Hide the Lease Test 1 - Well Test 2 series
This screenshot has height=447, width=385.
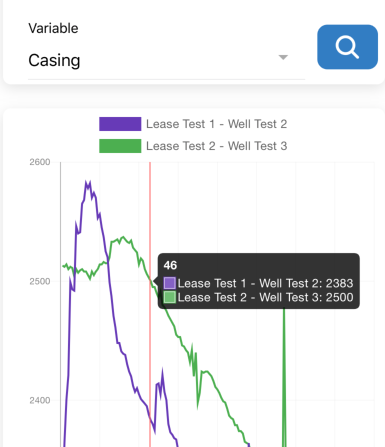coord(217,124)
